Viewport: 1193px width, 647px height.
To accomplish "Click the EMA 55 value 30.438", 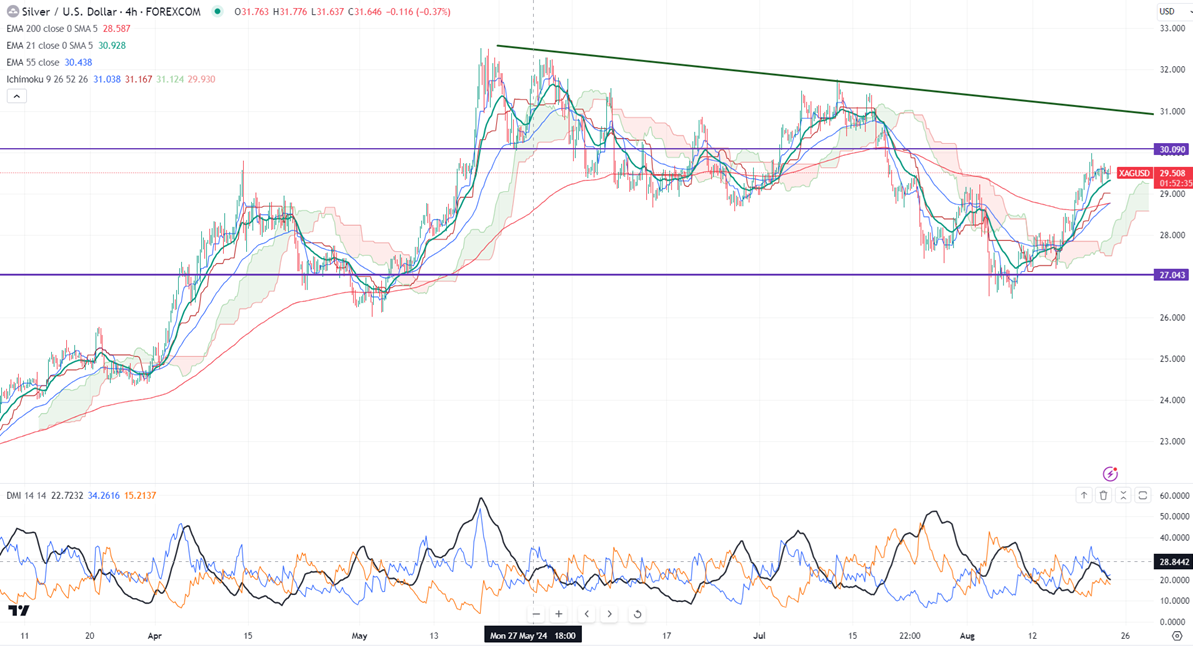I will coord(78,62).
